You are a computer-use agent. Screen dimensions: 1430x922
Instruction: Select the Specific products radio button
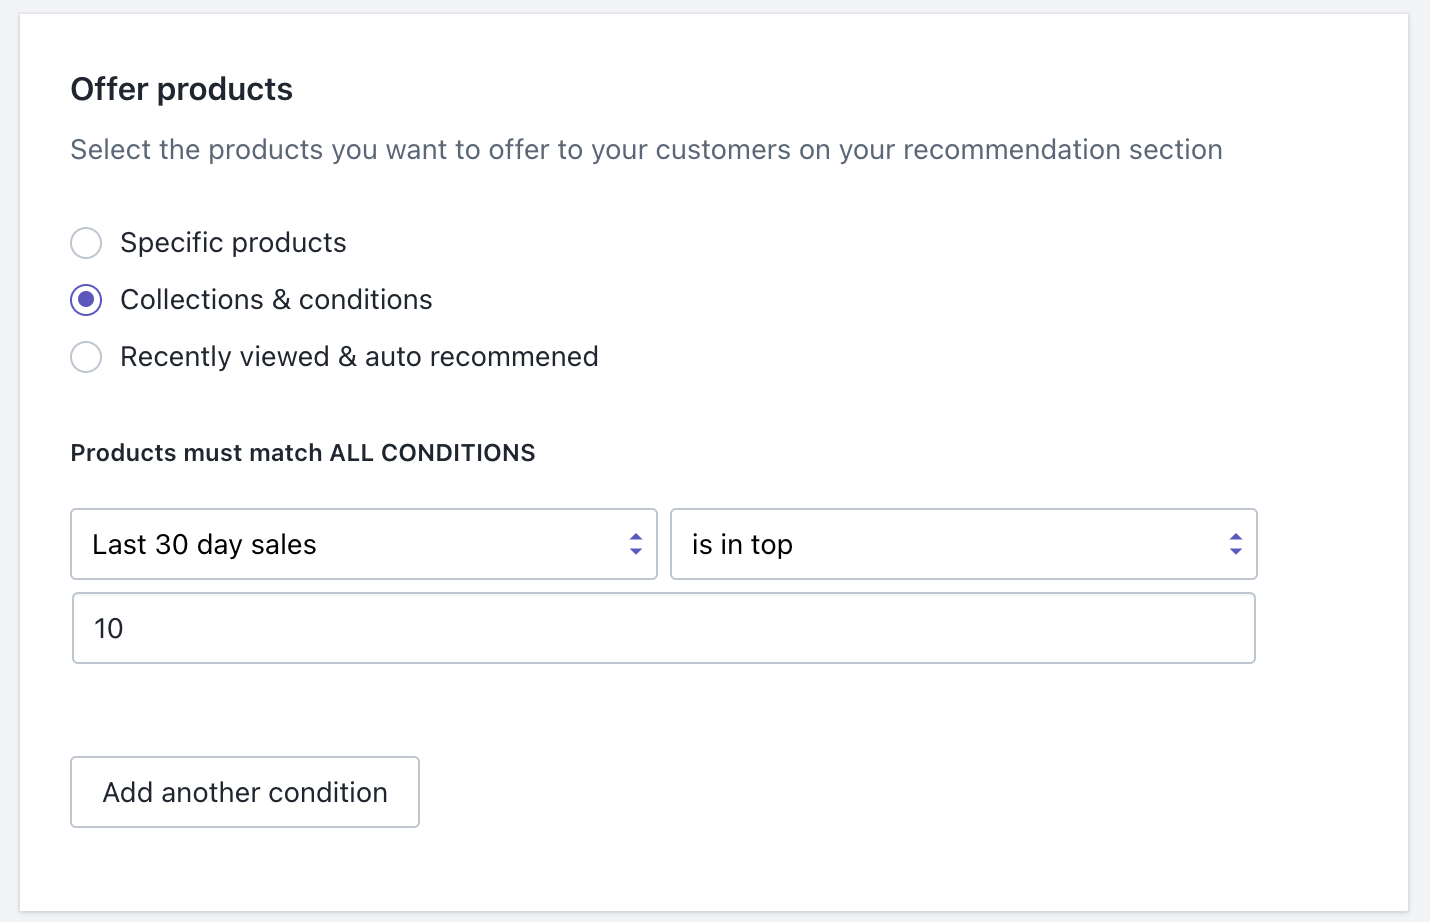[86, 243]
